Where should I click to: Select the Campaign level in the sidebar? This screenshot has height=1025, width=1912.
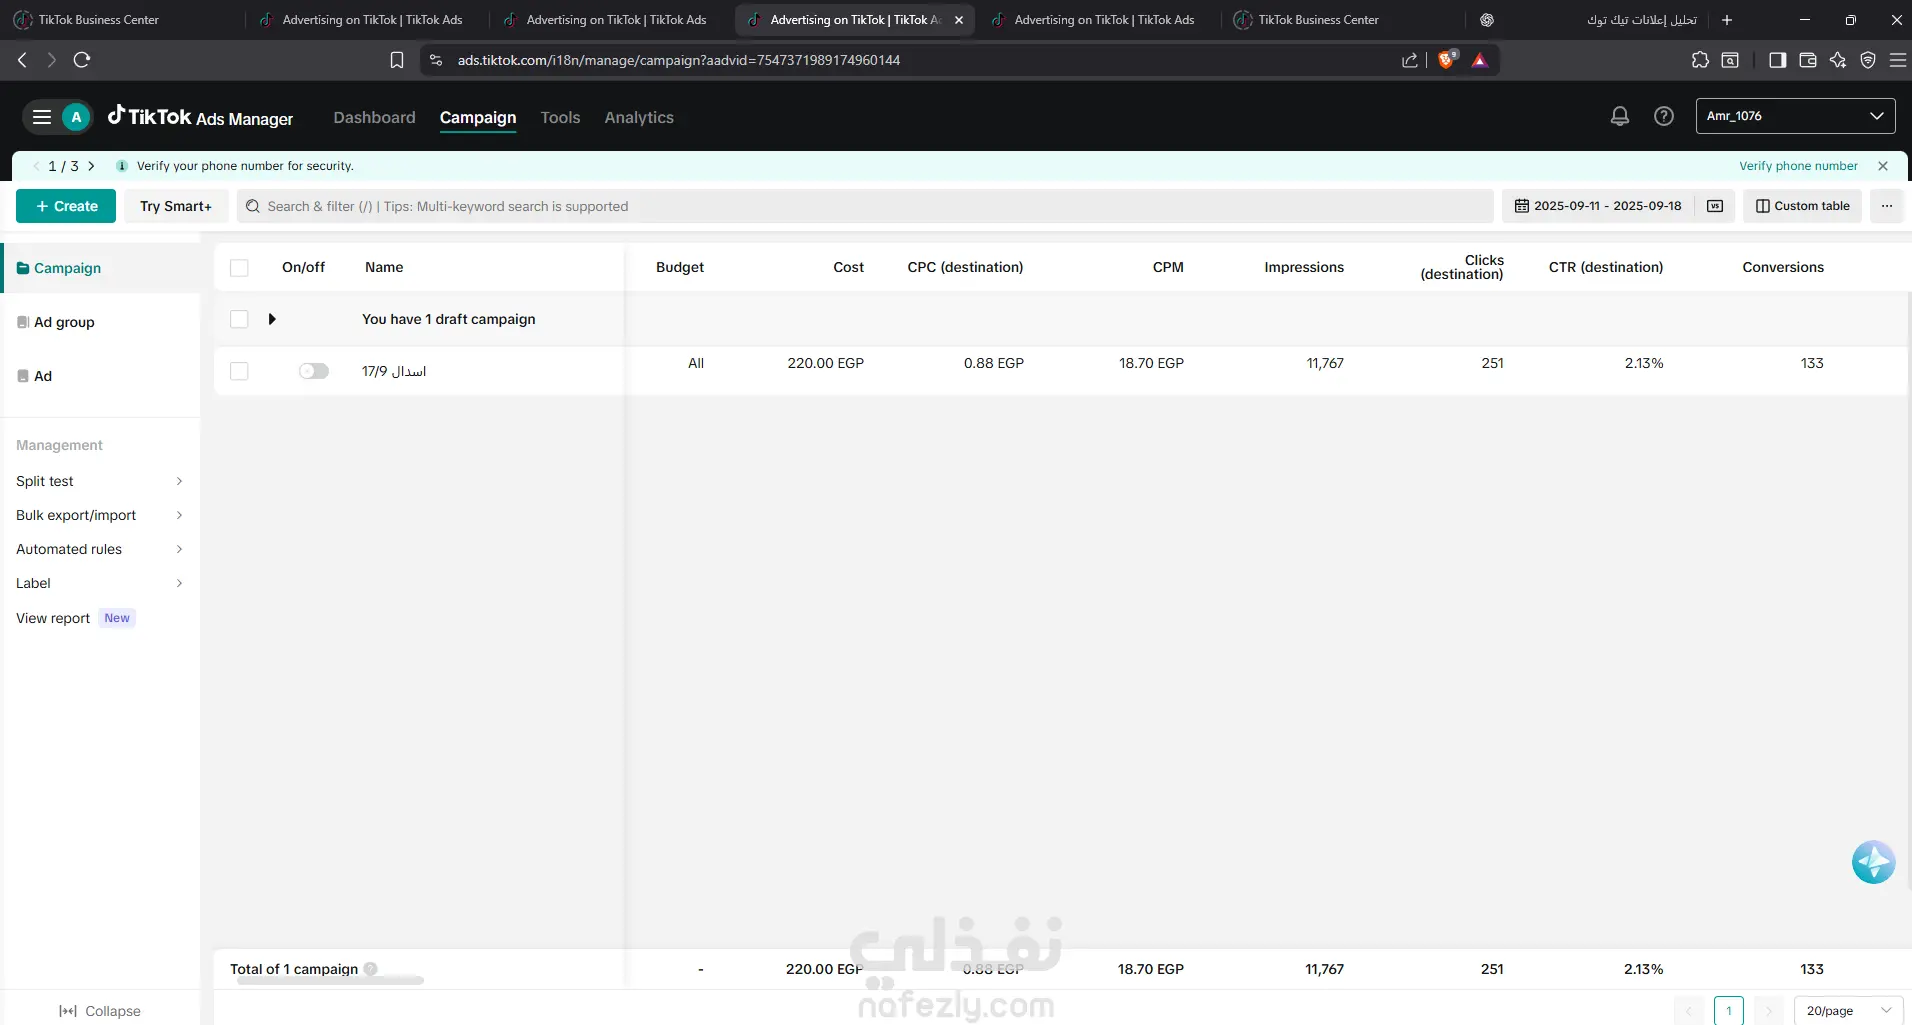pos(100,268)
